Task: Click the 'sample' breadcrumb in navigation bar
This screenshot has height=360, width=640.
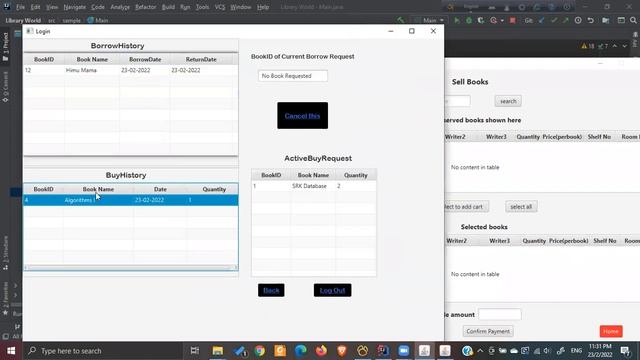Action: tap(71, 20)
